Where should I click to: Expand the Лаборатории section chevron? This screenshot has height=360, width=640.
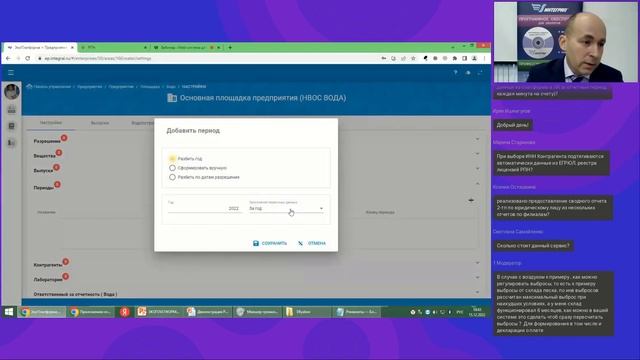pyautogui.click(x=477, y=278)
